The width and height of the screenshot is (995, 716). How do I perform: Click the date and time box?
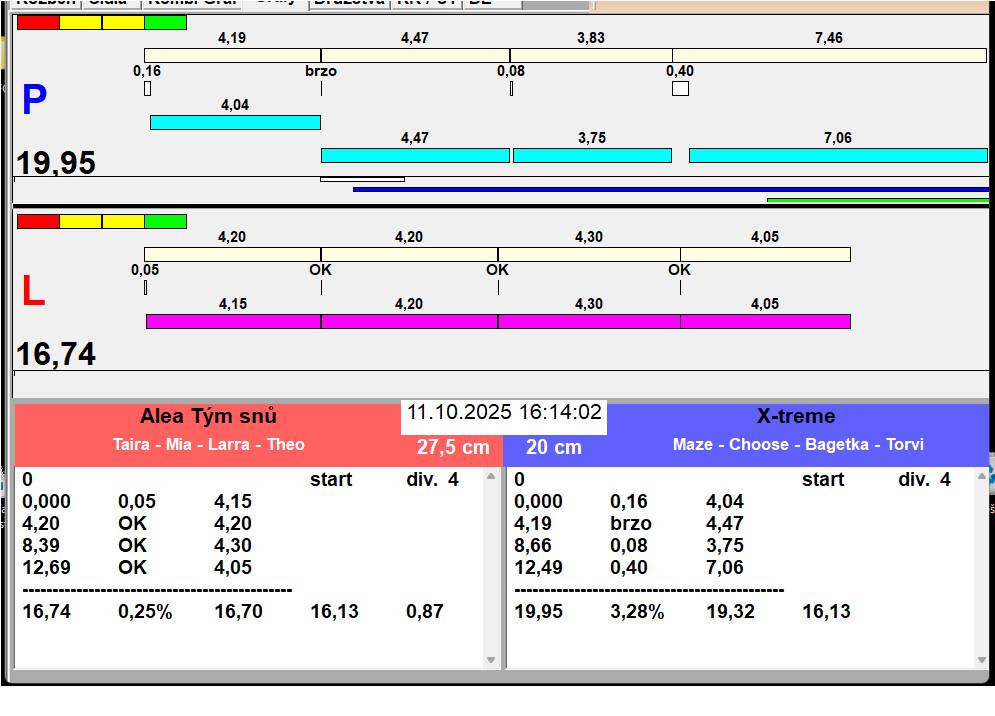pyautogui.click(x=504, y=413)
